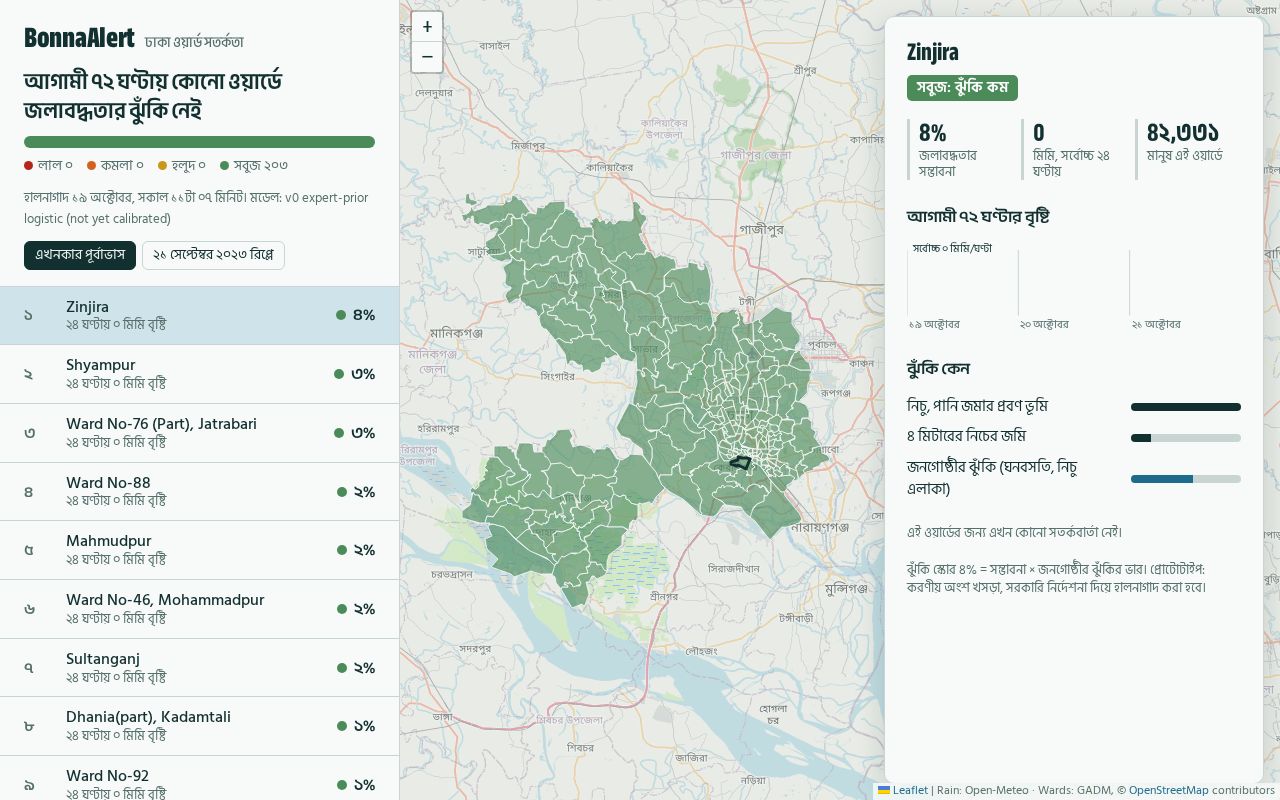This screenshot has height=800, width=1280.
Task: Open the ২৬ সেপ্টেম্বর ২০২৩ replay
Action: point(213,255)
